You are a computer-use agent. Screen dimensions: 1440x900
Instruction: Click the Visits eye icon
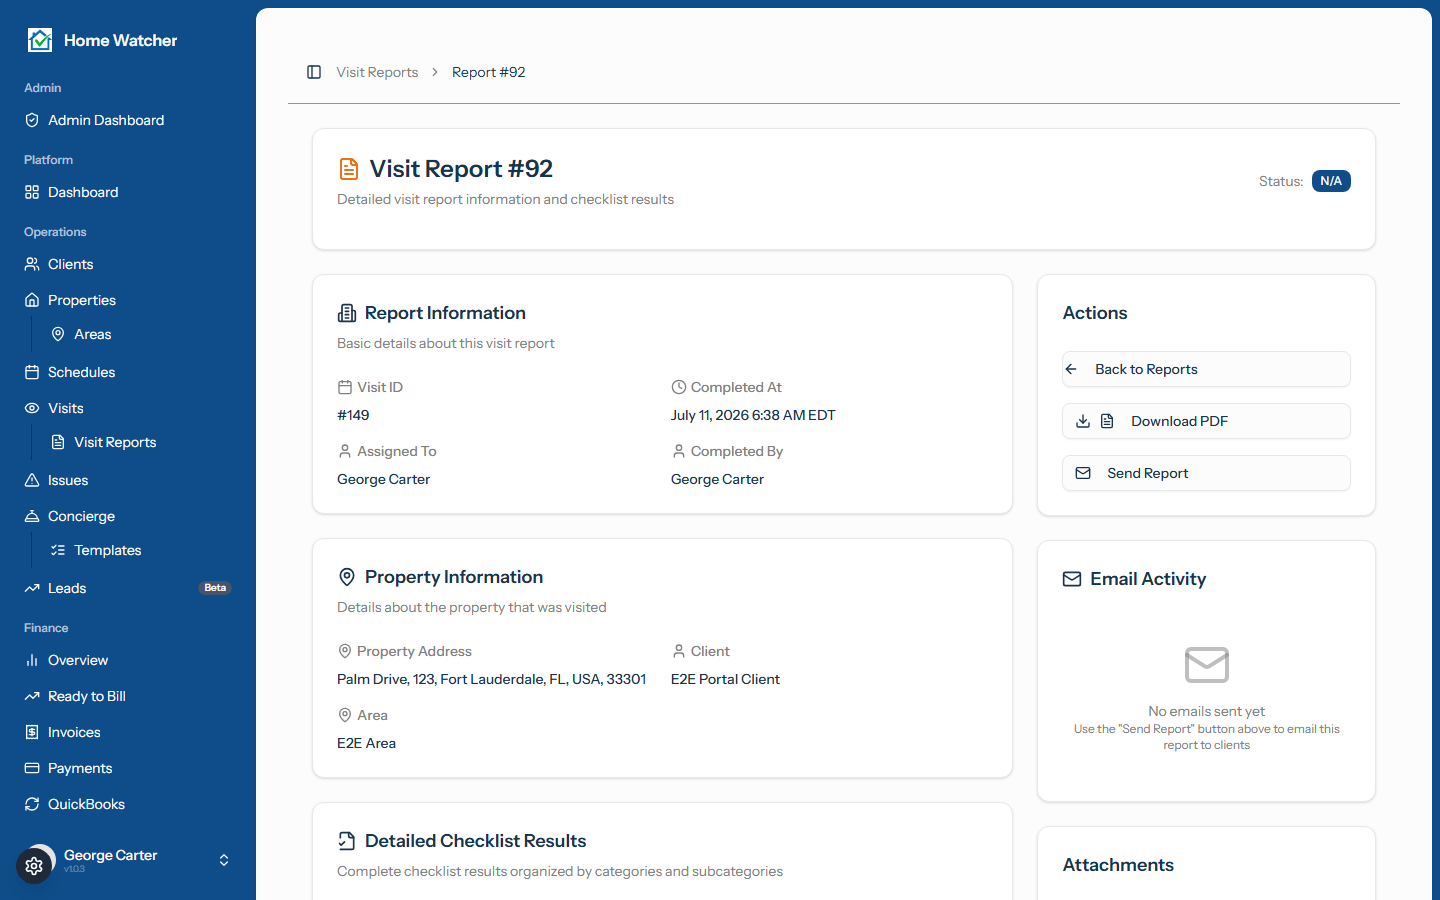(x=32, y=408)
